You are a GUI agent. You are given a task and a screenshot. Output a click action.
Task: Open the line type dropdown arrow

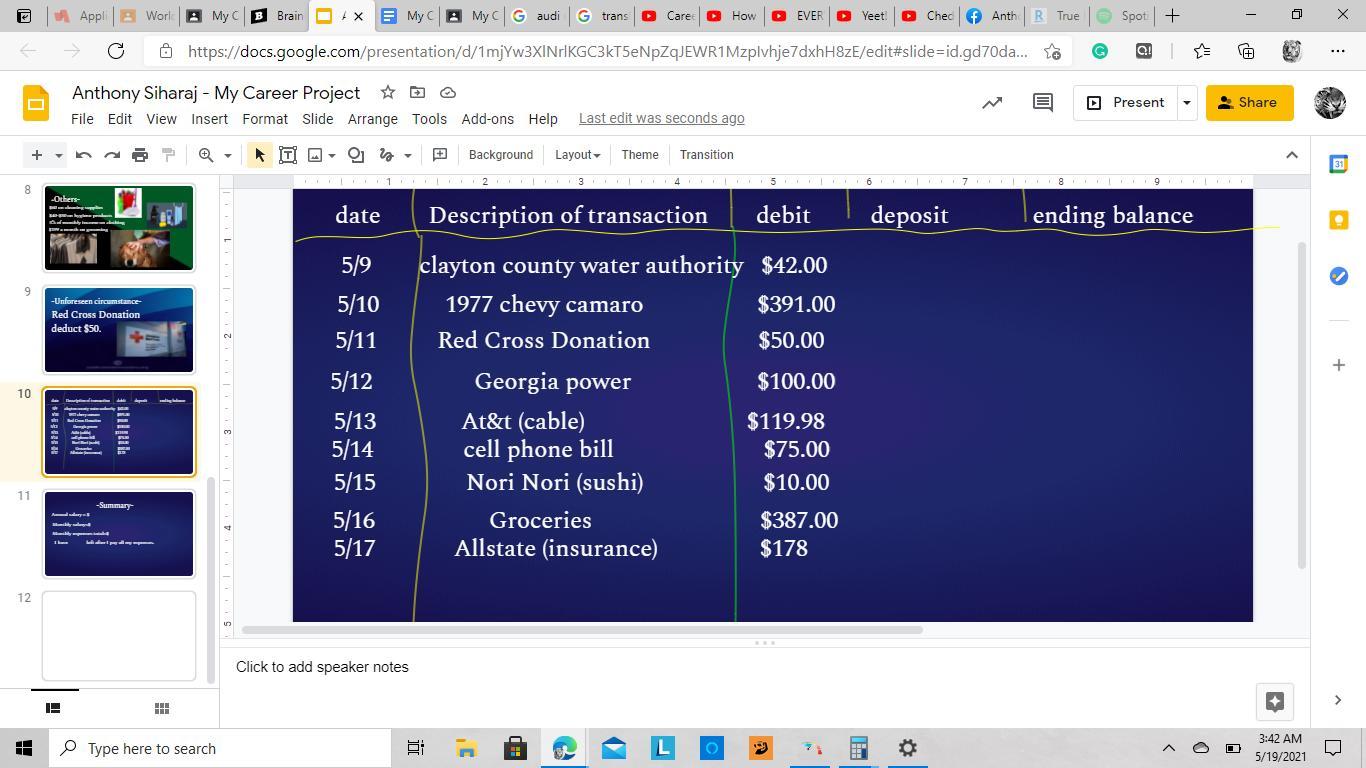click(408, 155)
